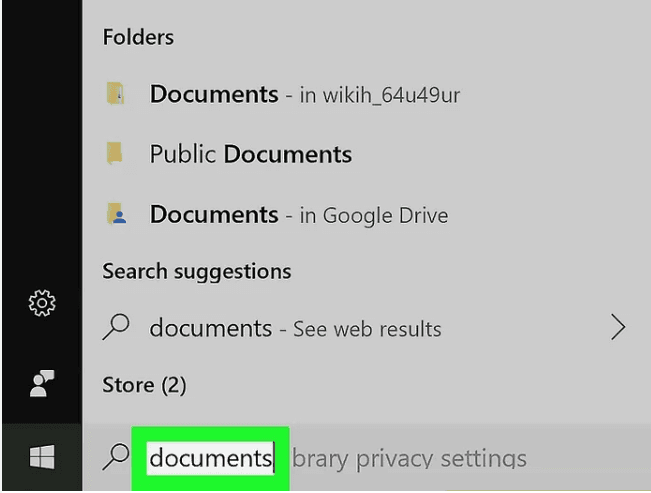Click the user feedback person icon

point(42,381)
